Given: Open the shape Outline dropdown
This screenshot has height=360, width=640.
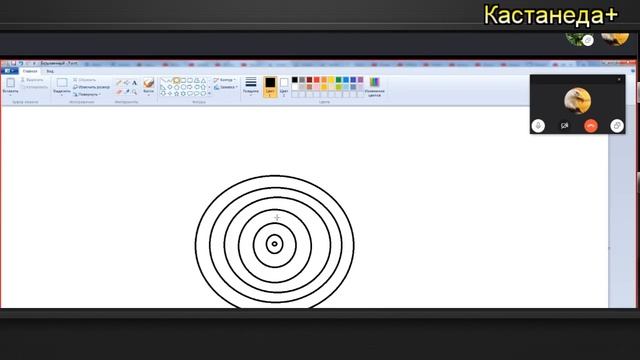Looking at the screenshot, I should click(224, 80).
